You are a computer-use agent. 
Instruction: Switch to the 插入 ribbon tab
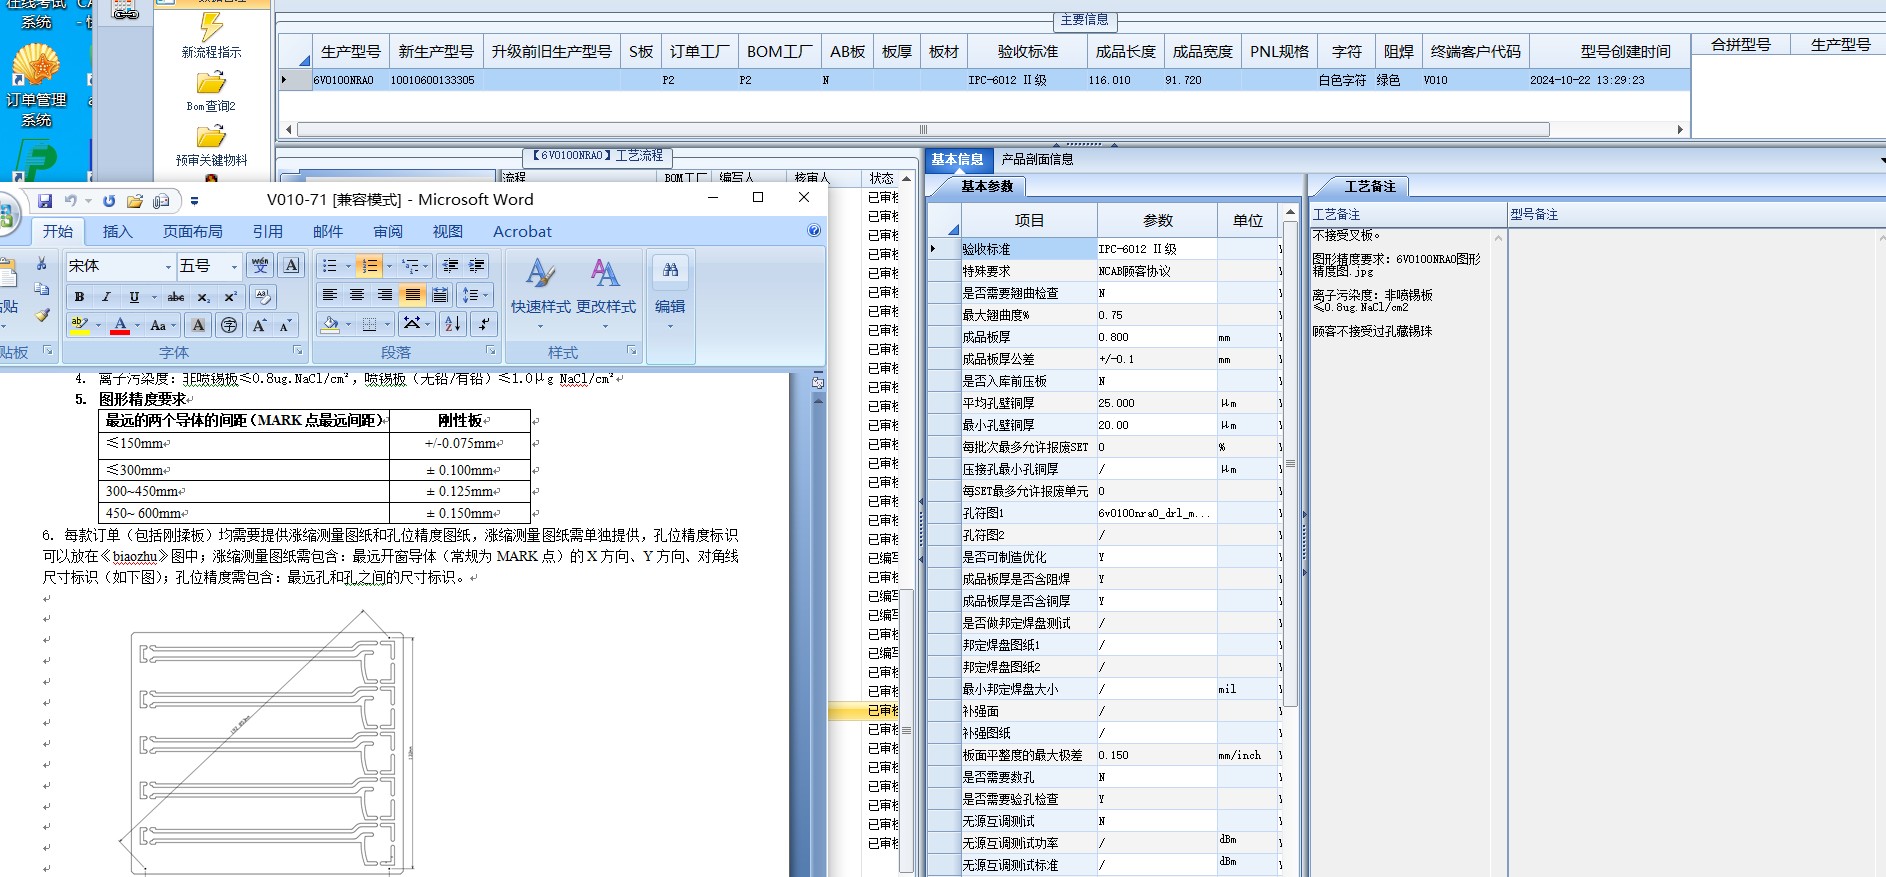point(118,231)
